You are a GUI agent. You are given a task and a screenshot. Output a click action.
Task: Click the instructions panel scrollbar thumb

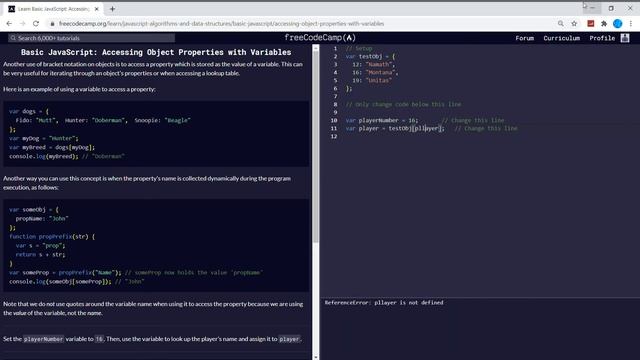(316, 147)
